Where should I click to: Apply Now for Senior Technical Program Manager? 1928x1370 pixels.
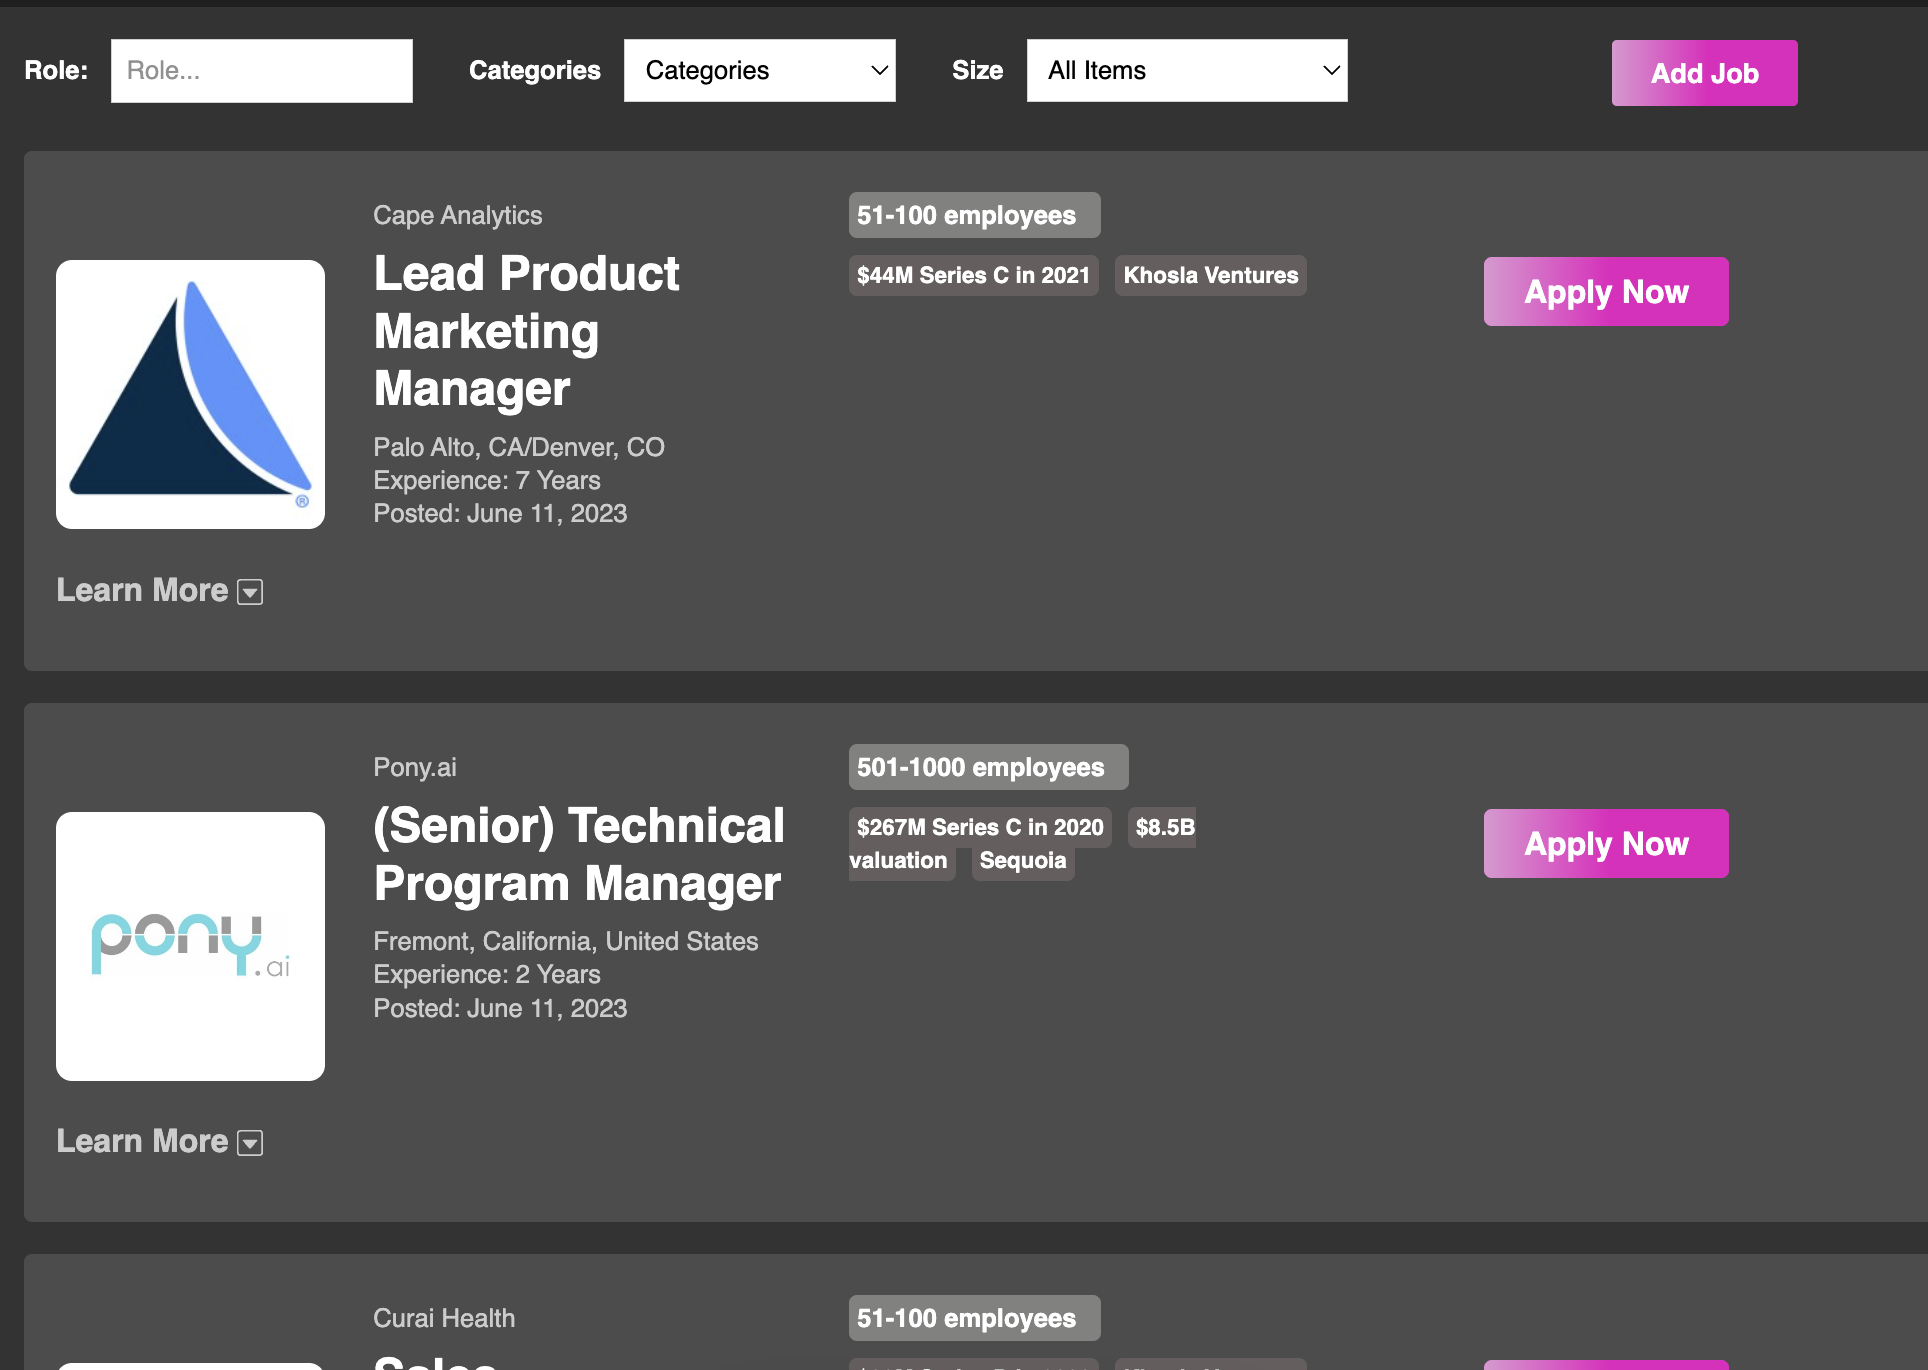click(x=1606, y=843)
